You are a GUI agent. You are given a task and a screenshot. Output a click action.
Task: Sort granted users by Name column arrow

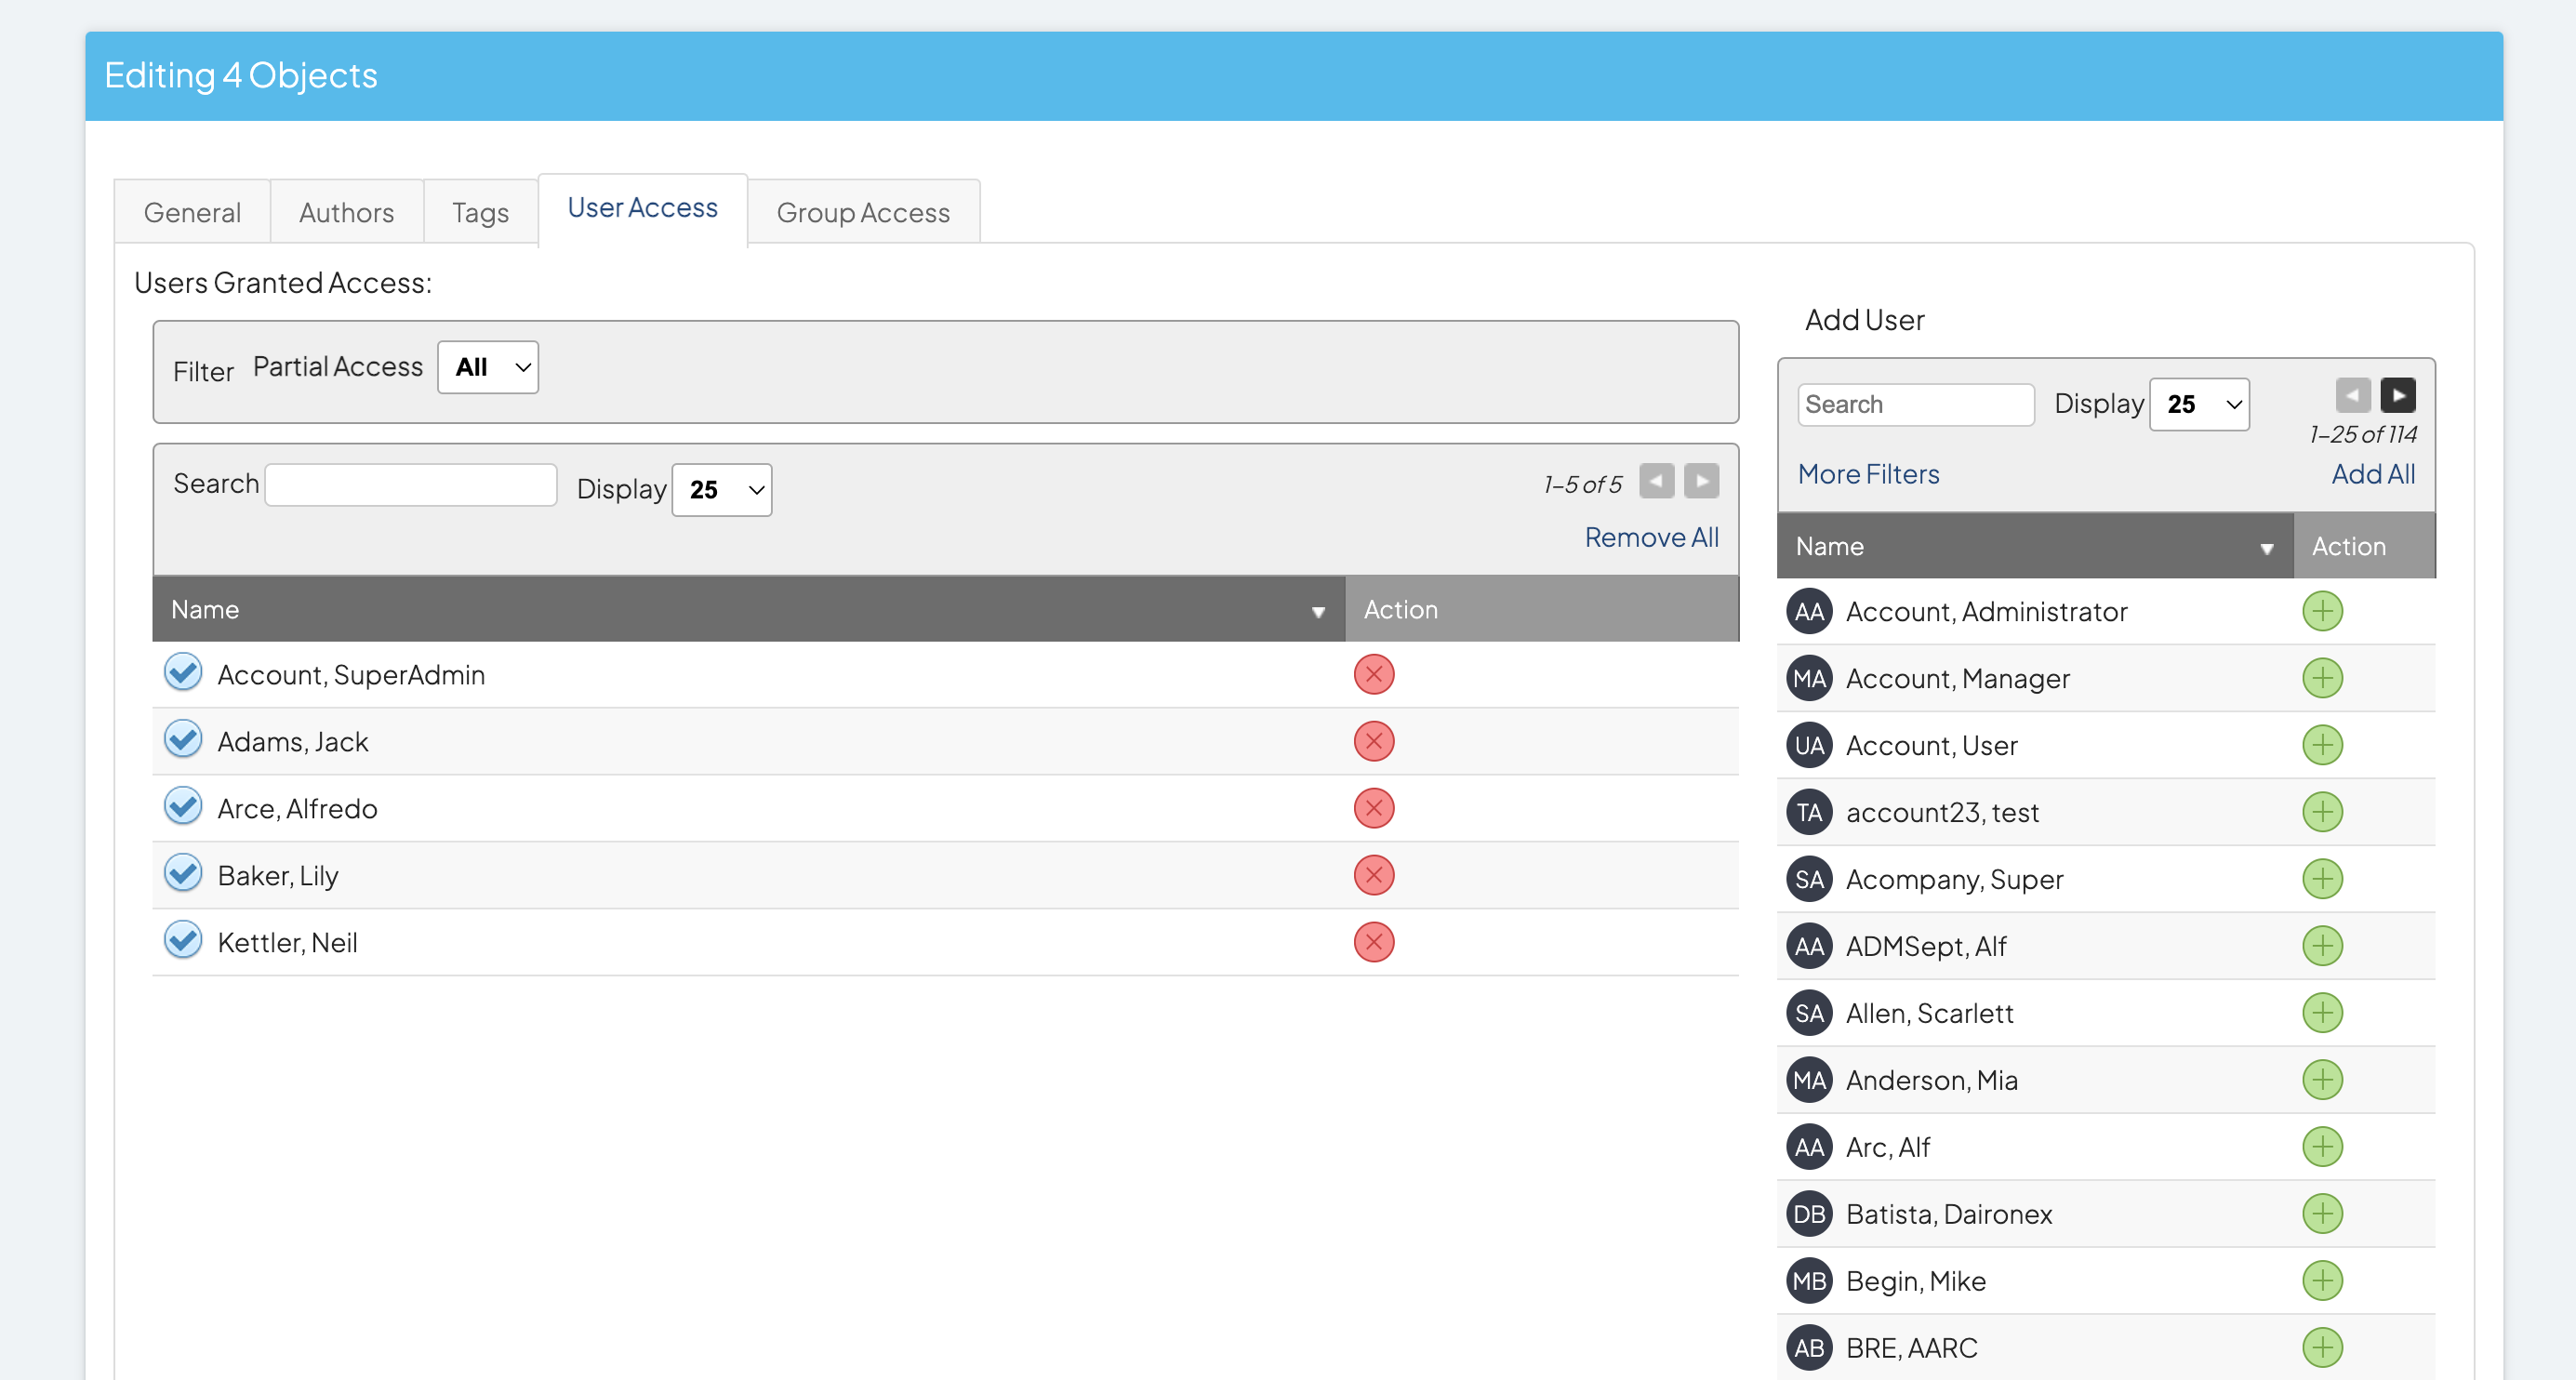[1318, 612]
